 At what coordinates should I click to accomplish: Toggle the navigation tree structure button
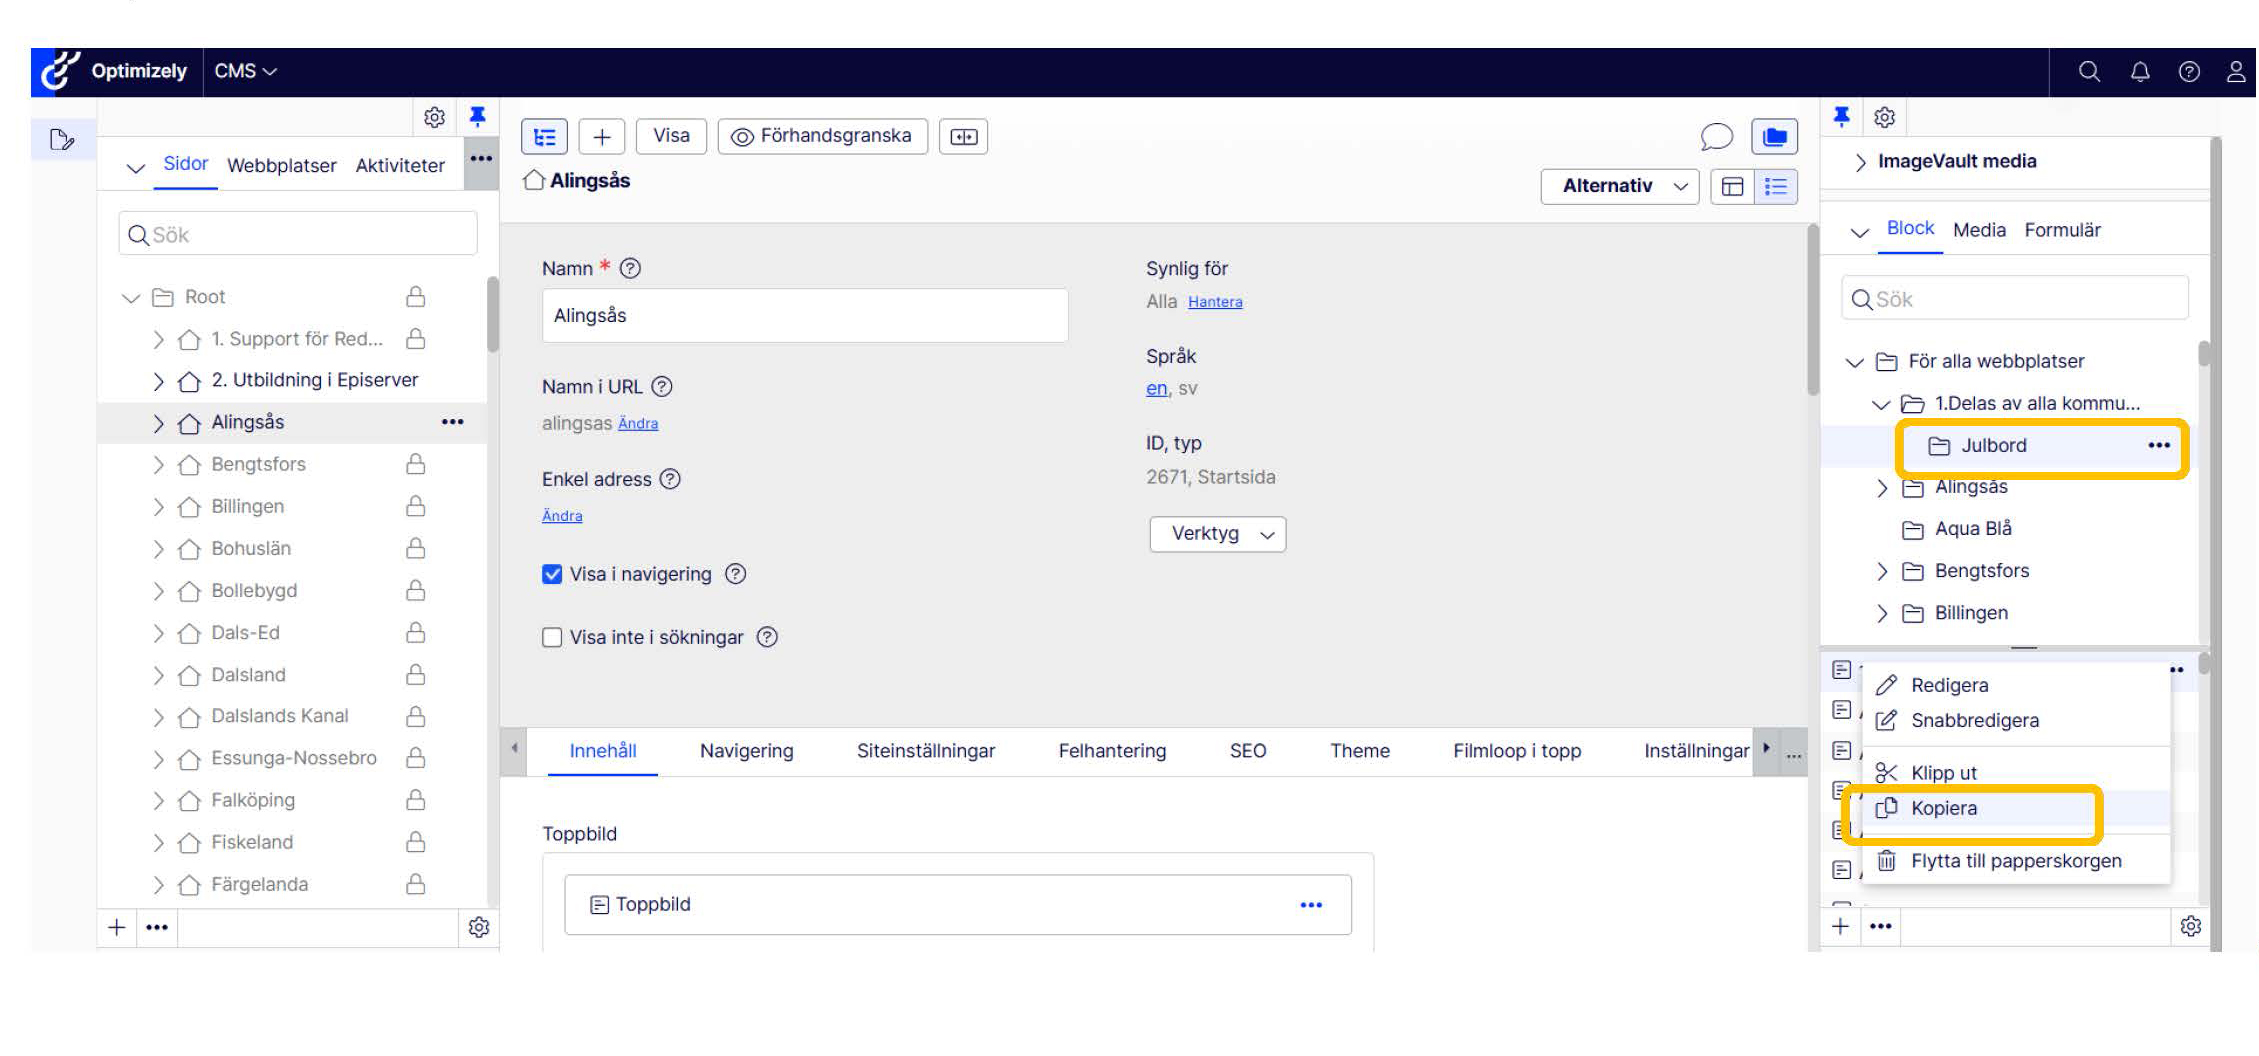coord(544,137)
